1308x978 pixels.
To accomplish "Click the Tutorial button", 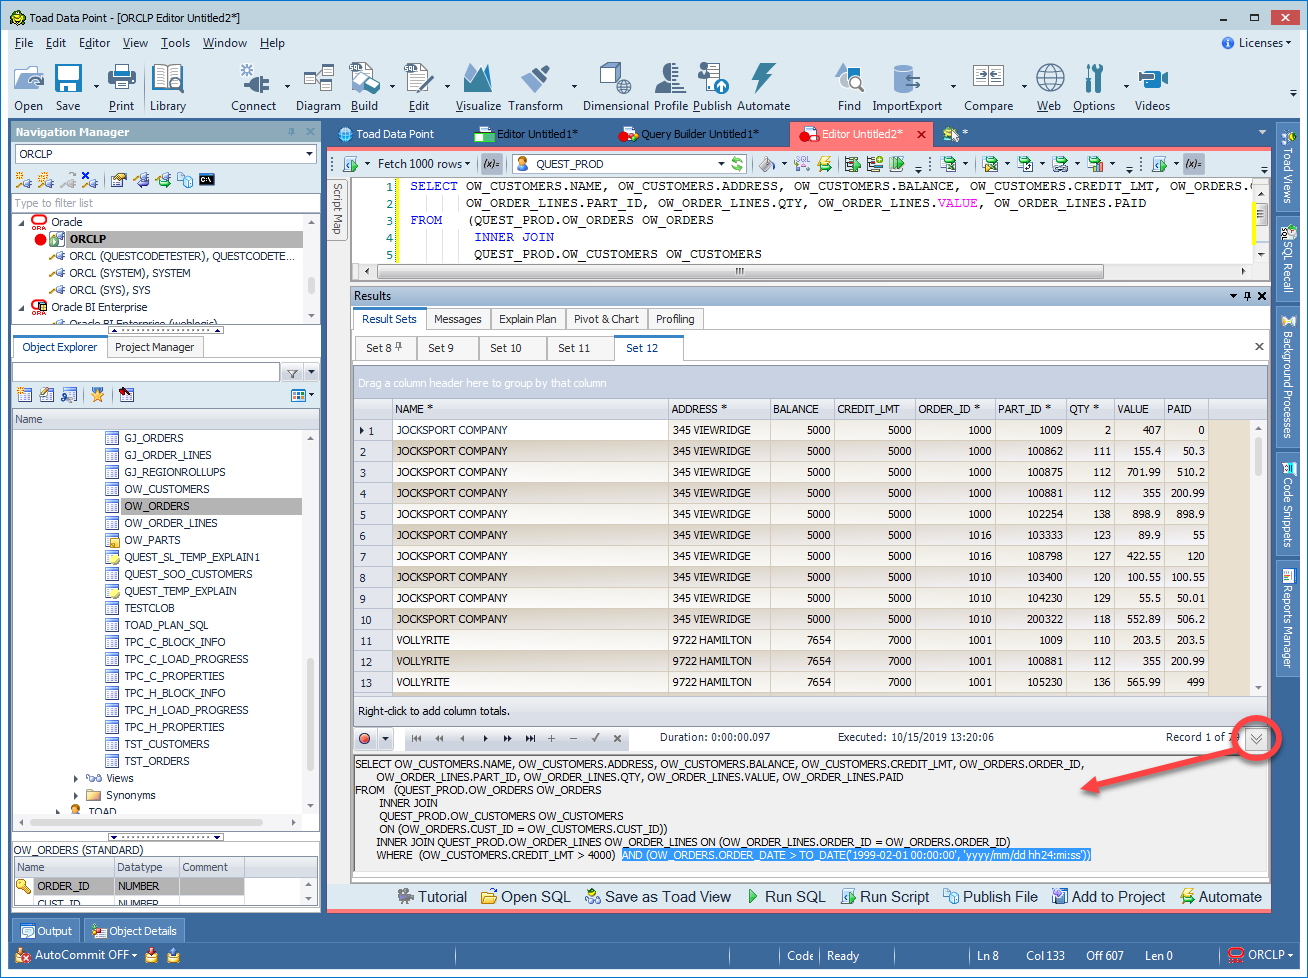I will pos(432,897).
